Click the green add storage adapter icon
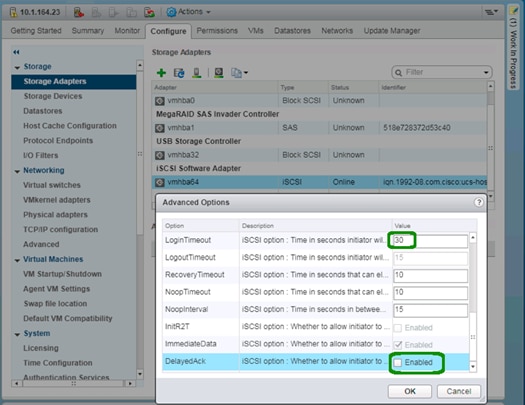Screen dimensions: 525x405 [x=161, y=73]
